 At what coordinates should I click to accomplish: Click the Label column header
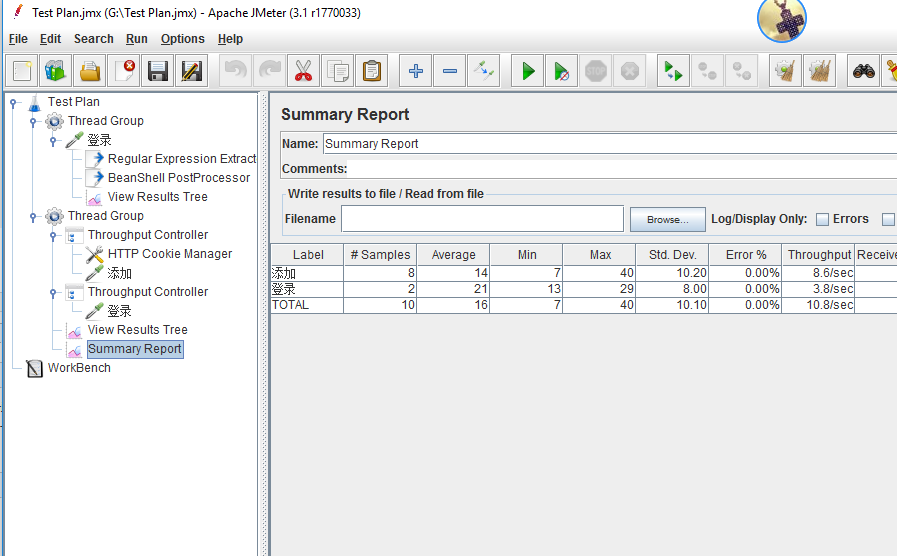308,255
